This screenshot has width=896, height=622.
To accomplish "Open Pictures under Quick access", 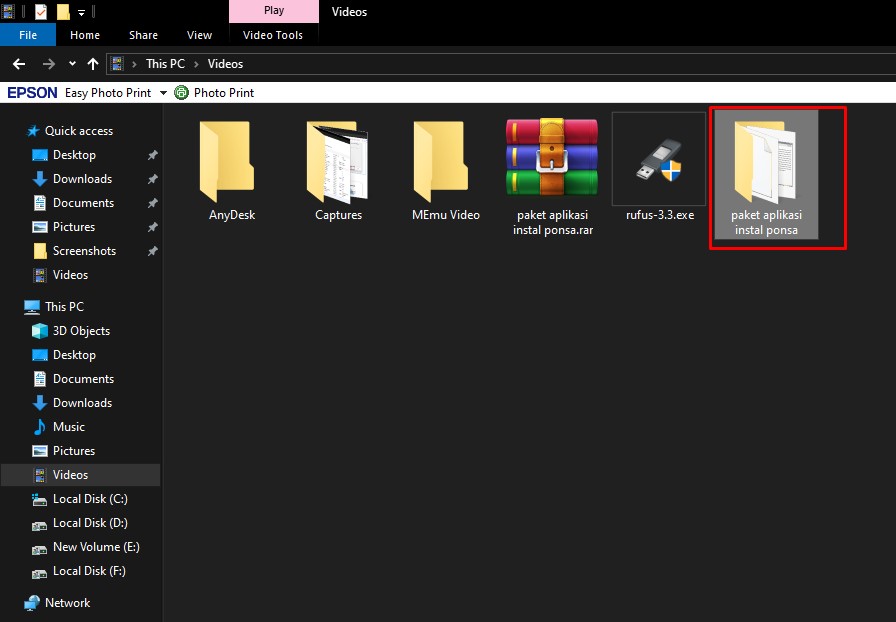I will tap(74, 227).
